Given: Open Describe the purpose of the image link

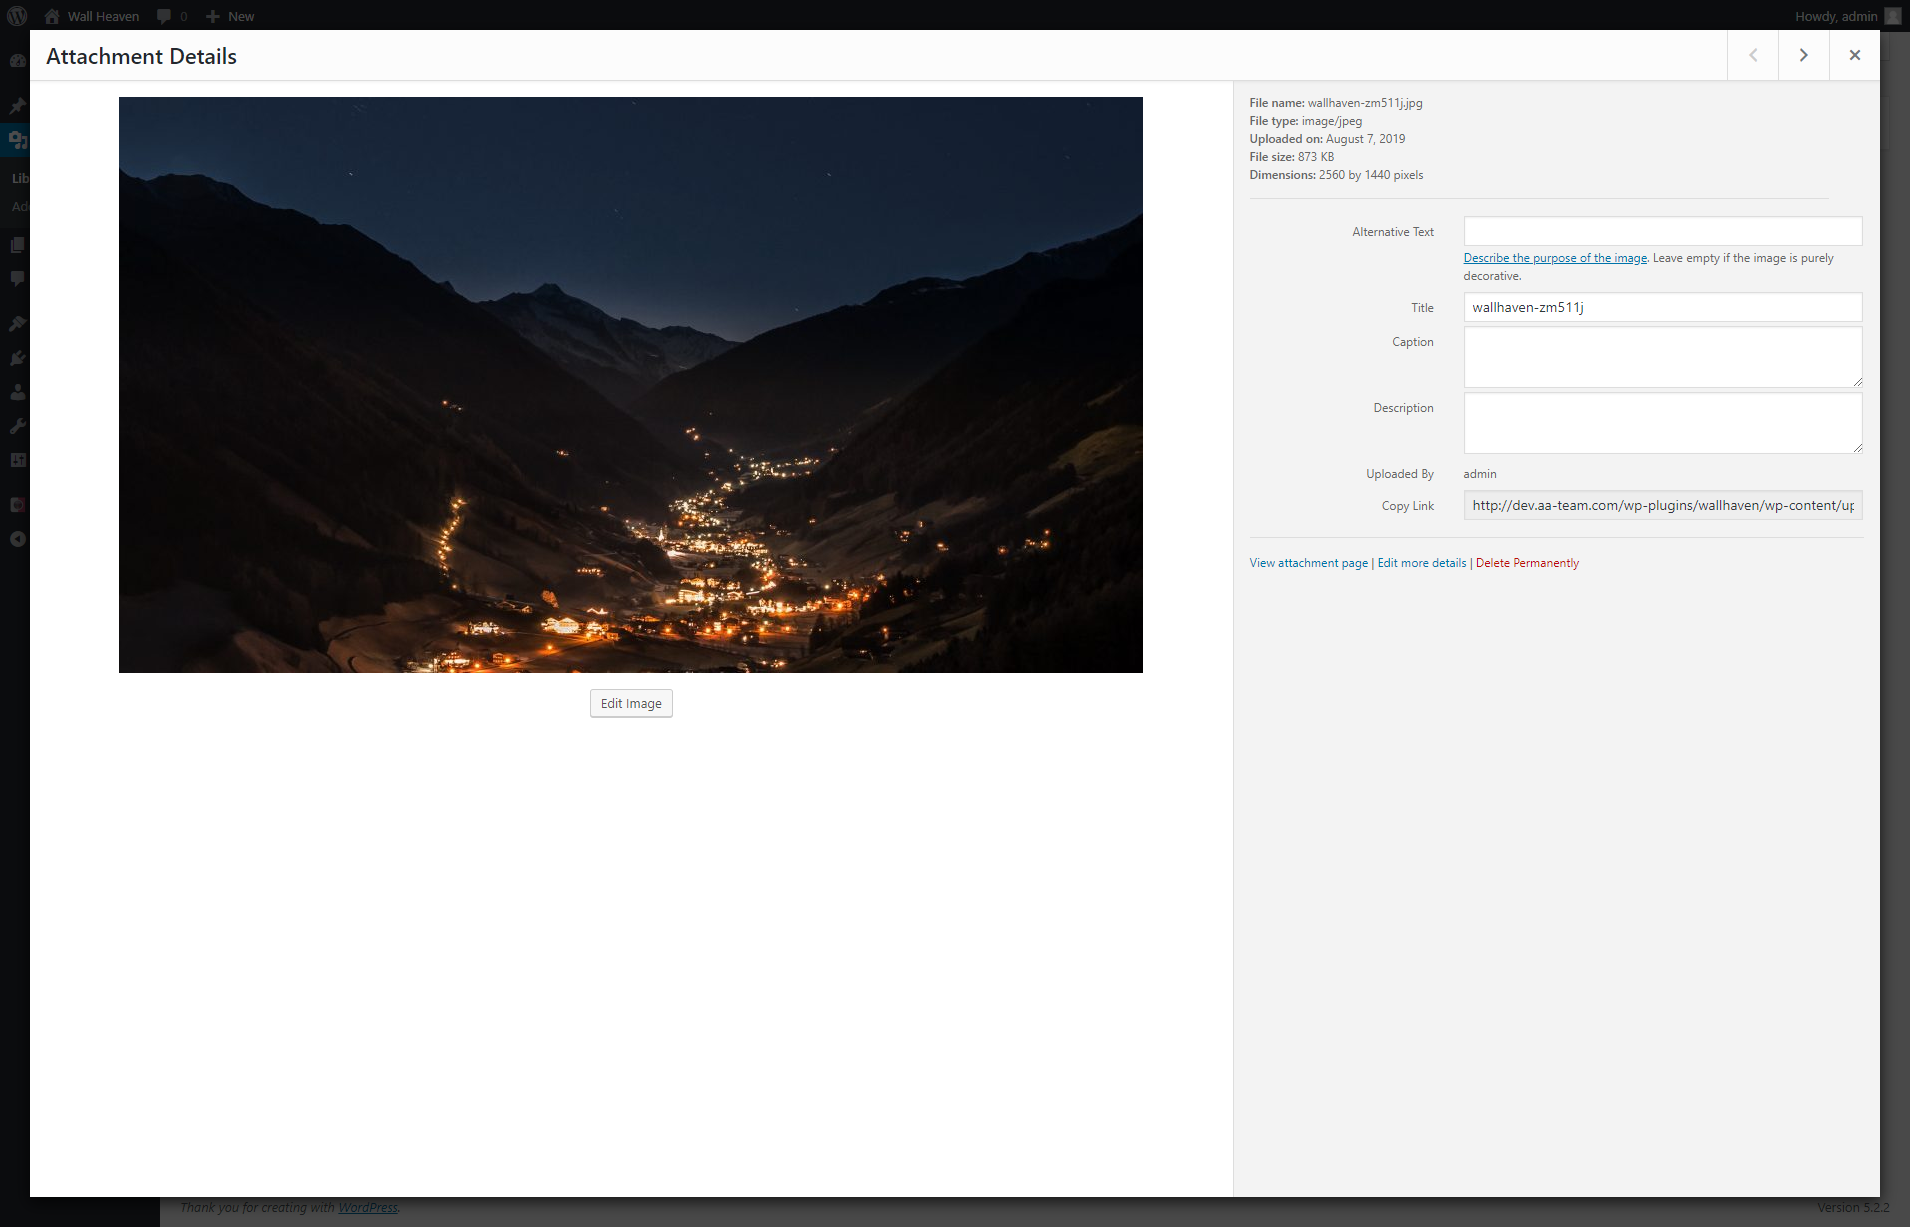Looking at the screenshot, I should [x=1555, y=258].
